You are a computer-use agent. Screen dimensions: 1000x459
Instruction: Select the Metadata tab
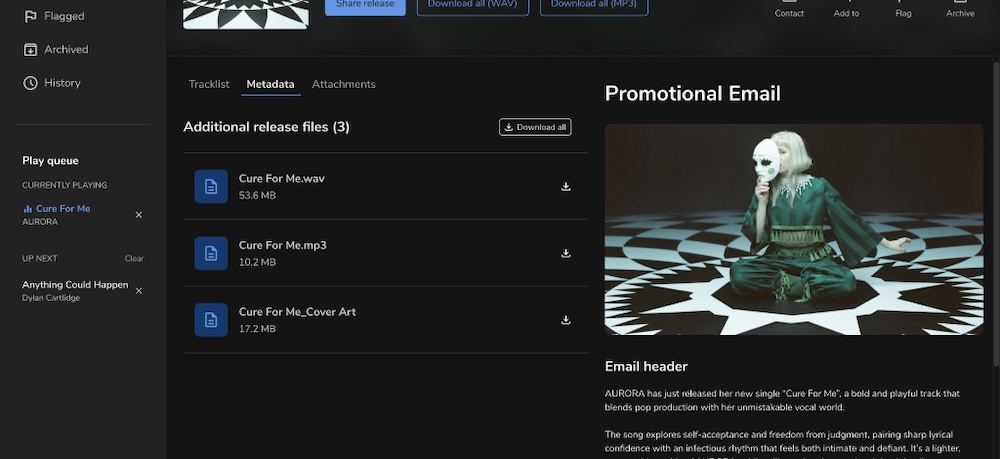tap(270, 84)
